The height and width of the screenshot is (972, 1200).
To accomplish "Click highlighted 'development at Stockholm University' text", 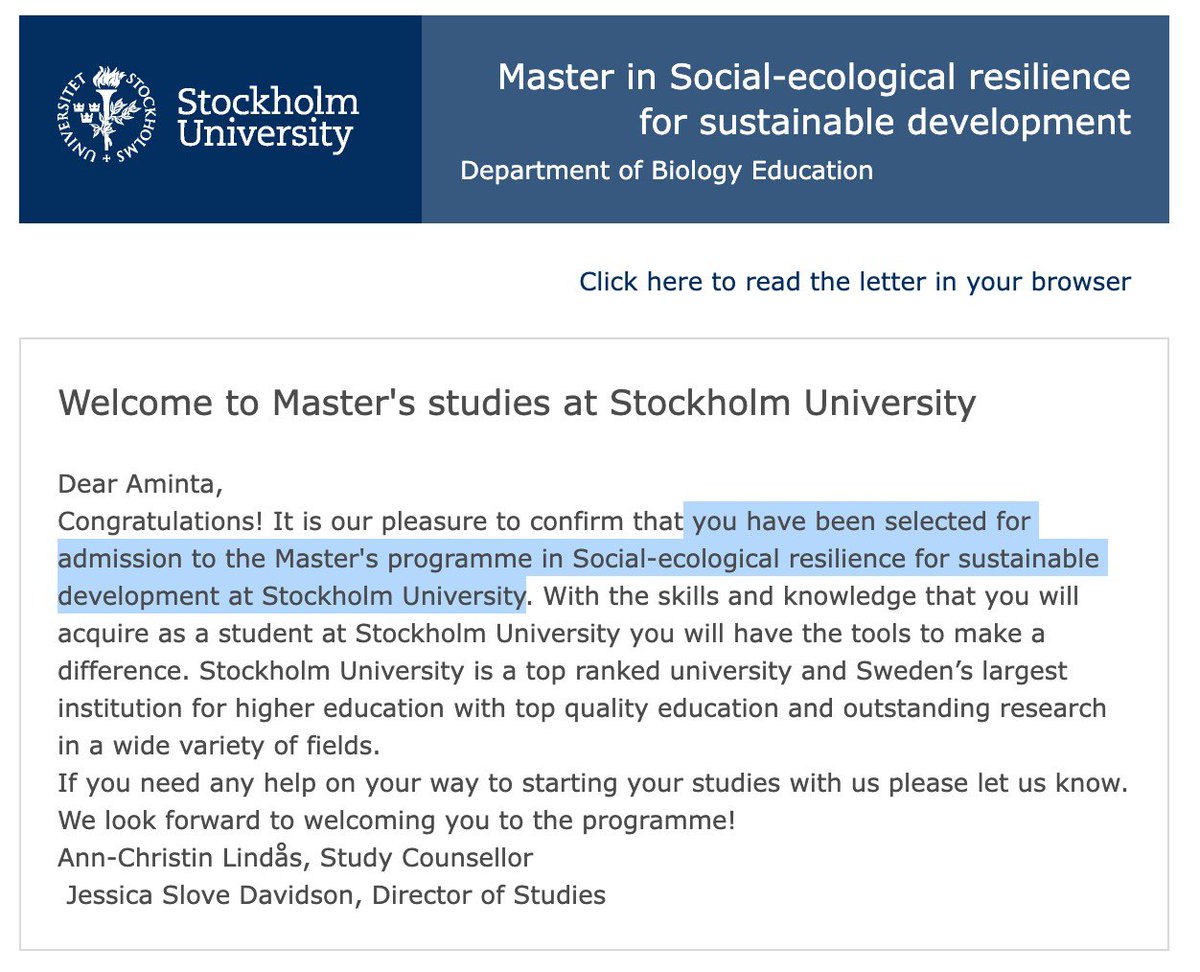I will [292, 597].
